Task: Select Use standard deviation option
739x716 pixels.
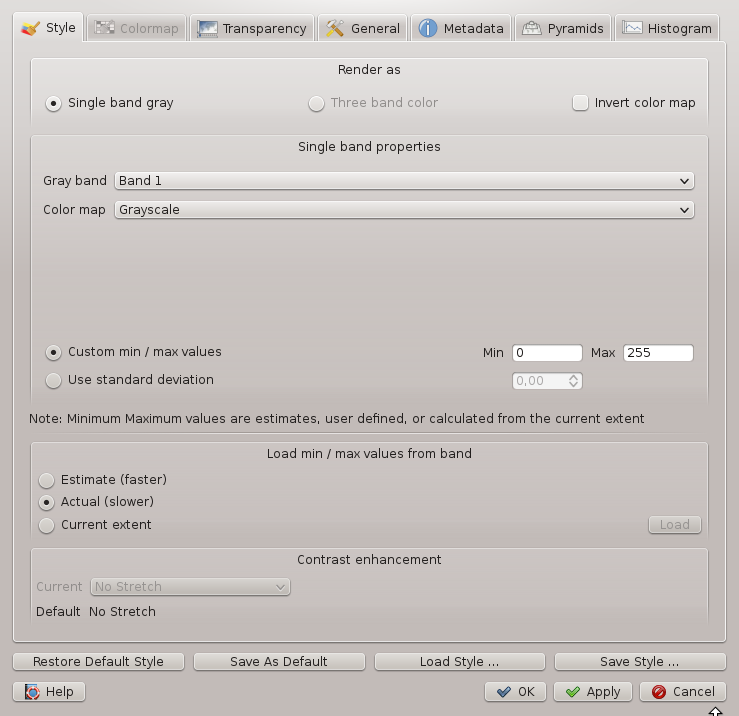Action: pos(54,380)
